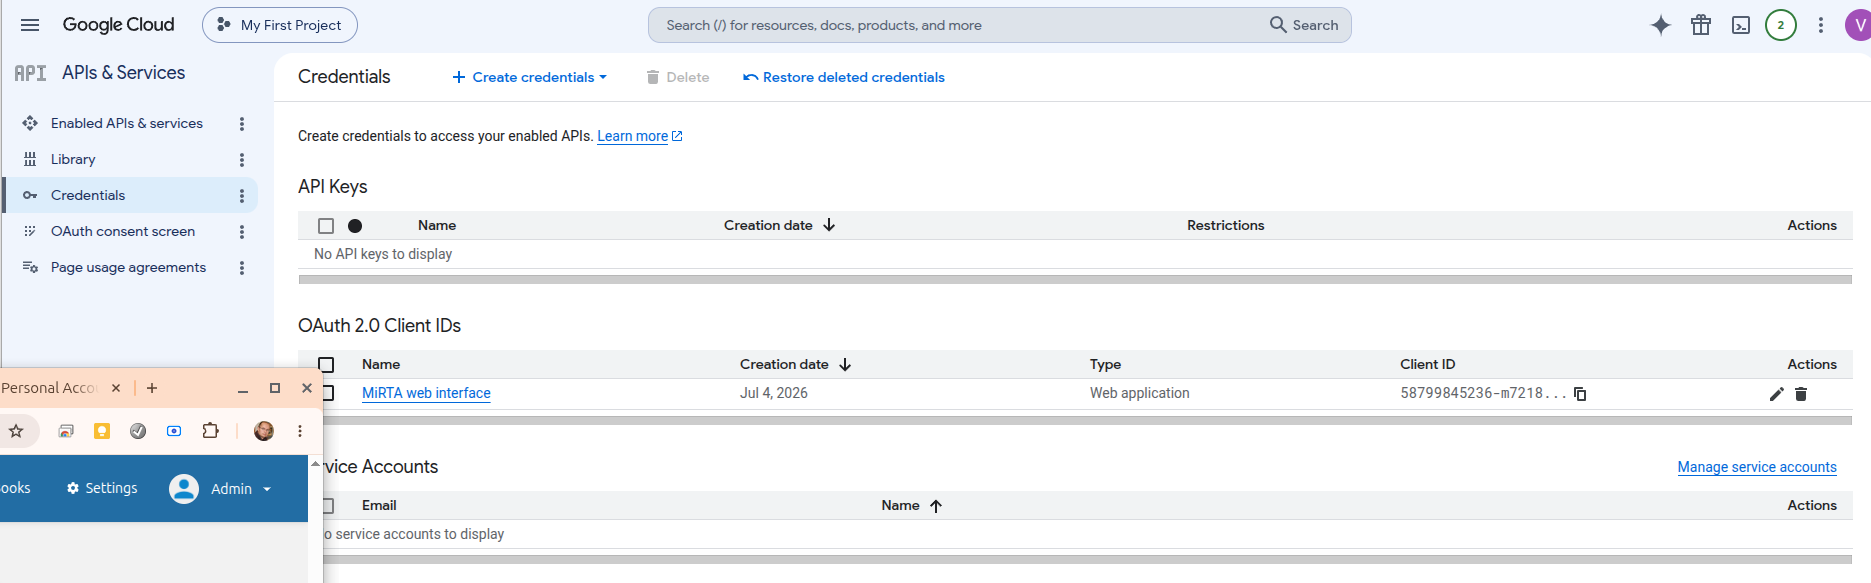This screenshot has width=1871, height=583.
Task: Click the Chrome remote desktop extension icon
Action: (66, 431)
